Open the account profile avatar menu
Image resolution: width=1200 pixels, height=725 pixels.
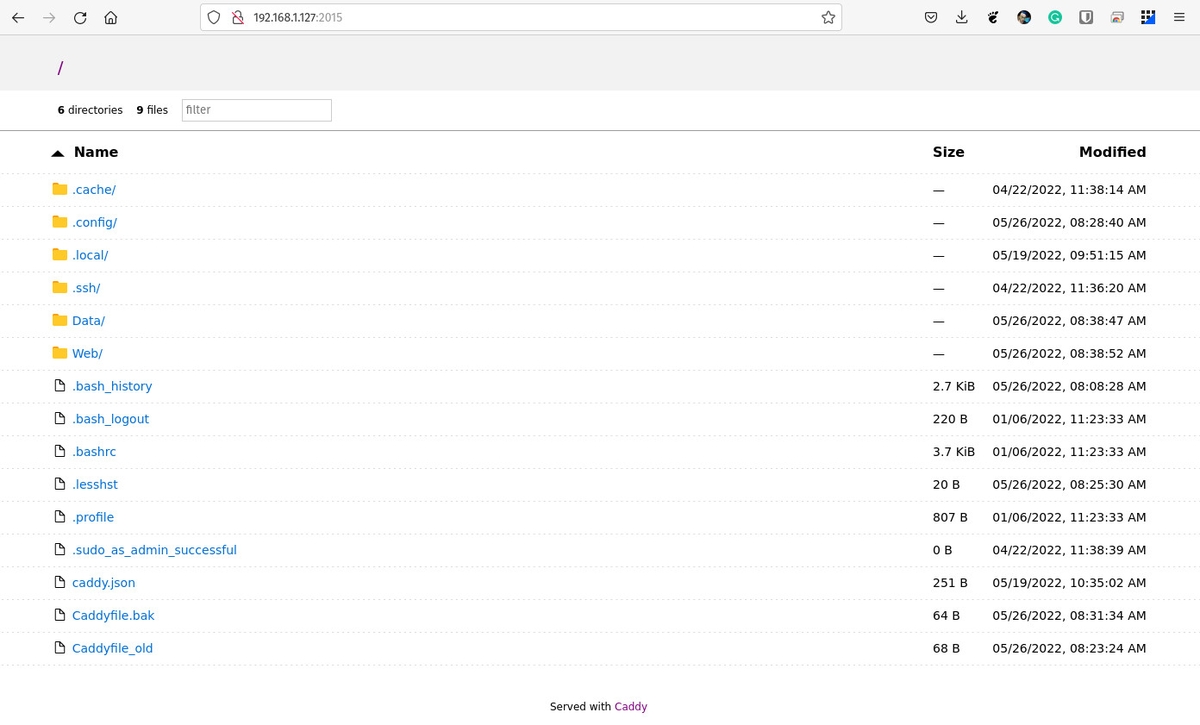(1023, 17)
